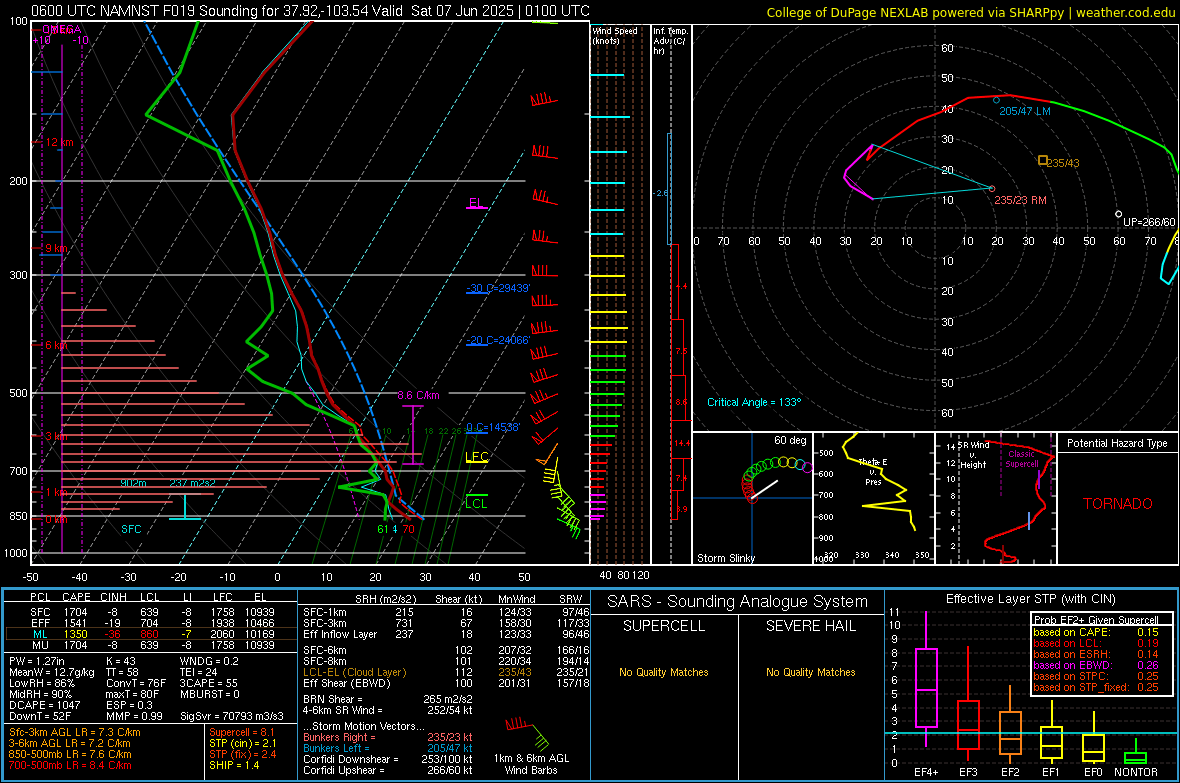Click the K = 43 index value
Screen dimensions: 1180x783
click(x=120, y=661)
